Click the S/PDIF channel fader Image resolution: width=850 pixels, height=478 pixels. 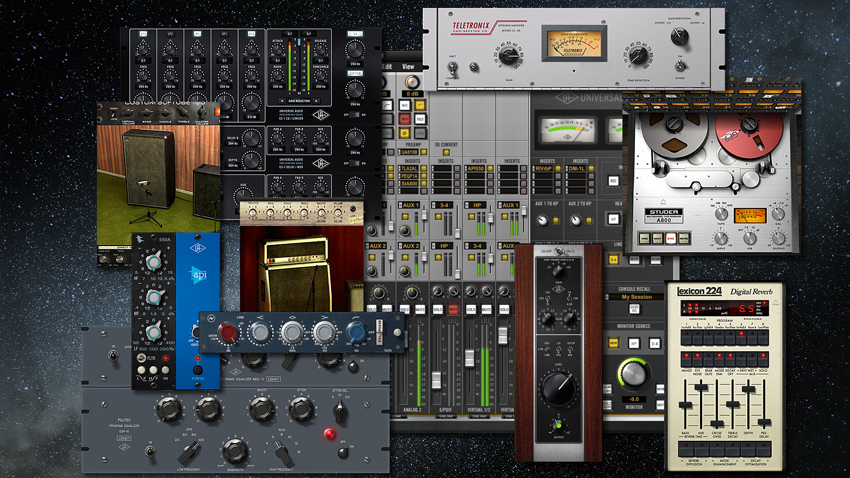point(436,379)
